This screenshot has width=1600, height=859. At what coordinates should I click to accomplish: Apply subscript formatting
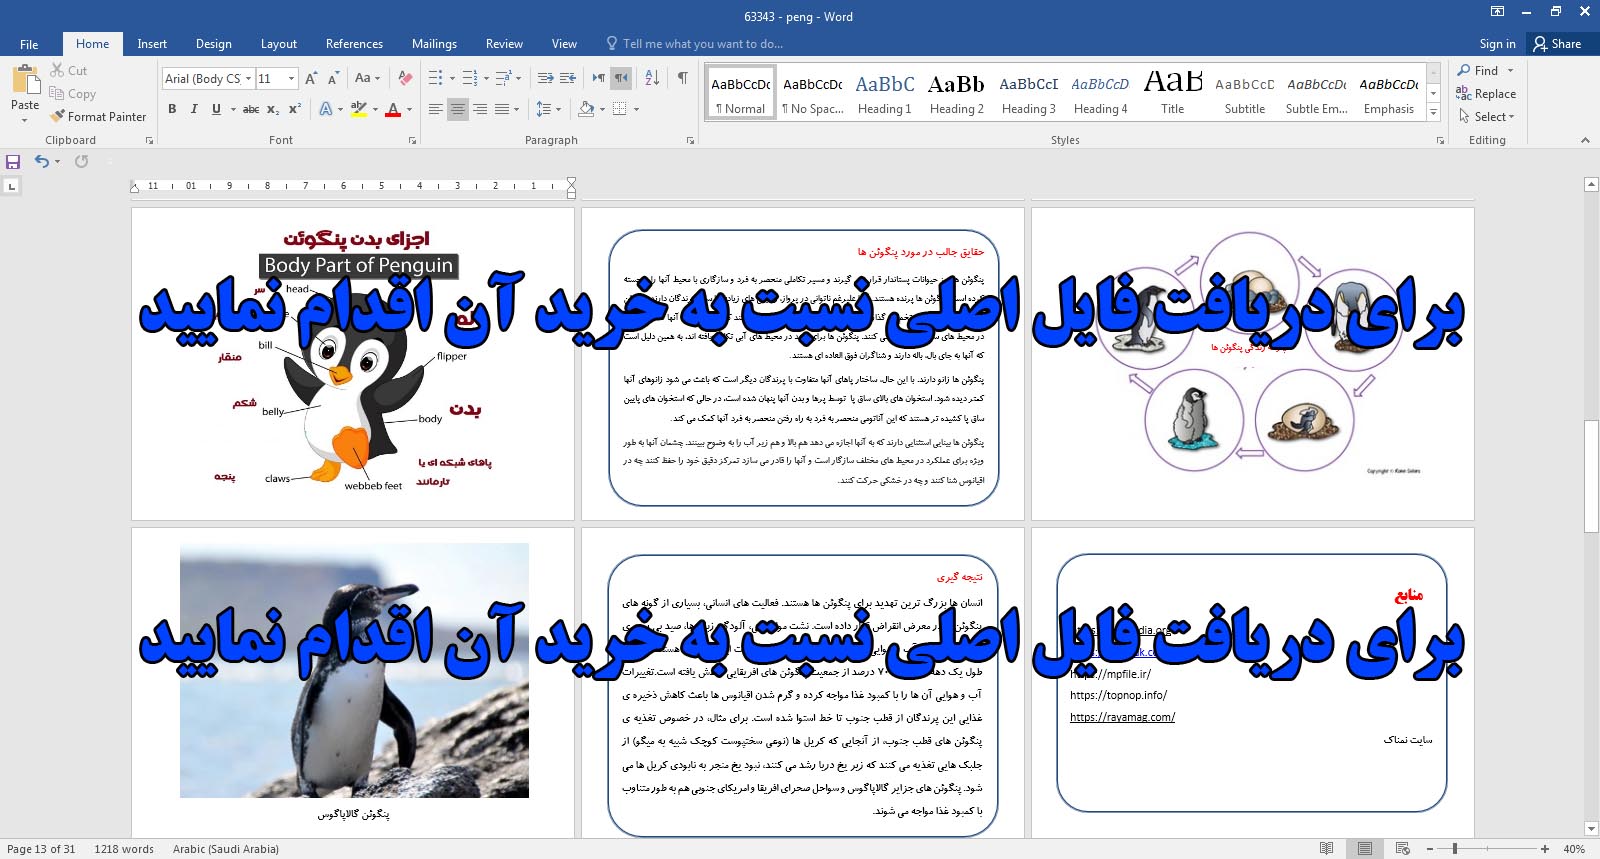click(273, 109)
